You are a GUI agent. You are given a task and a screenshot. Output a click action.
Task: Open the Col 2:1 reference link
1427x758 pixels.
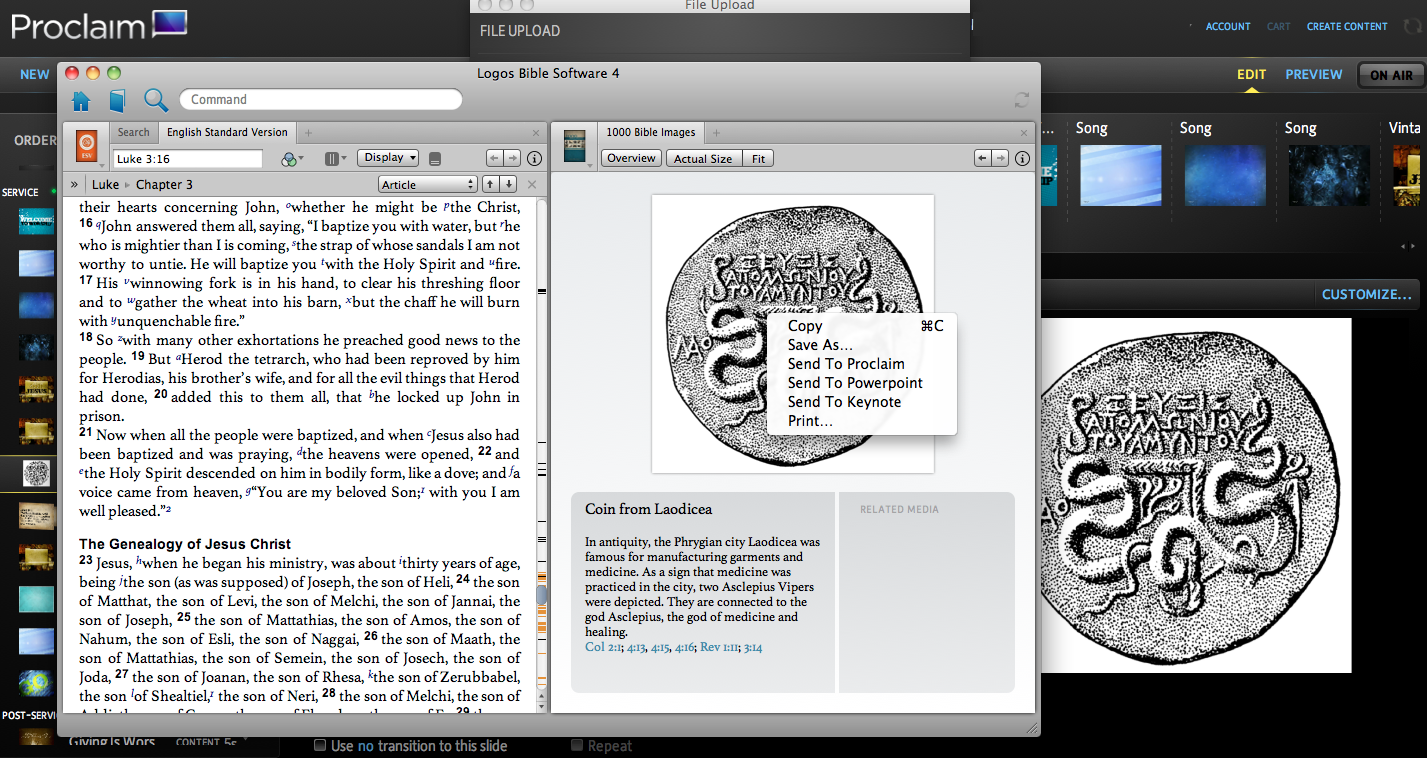pyautogui.click(x=604, y=647)
